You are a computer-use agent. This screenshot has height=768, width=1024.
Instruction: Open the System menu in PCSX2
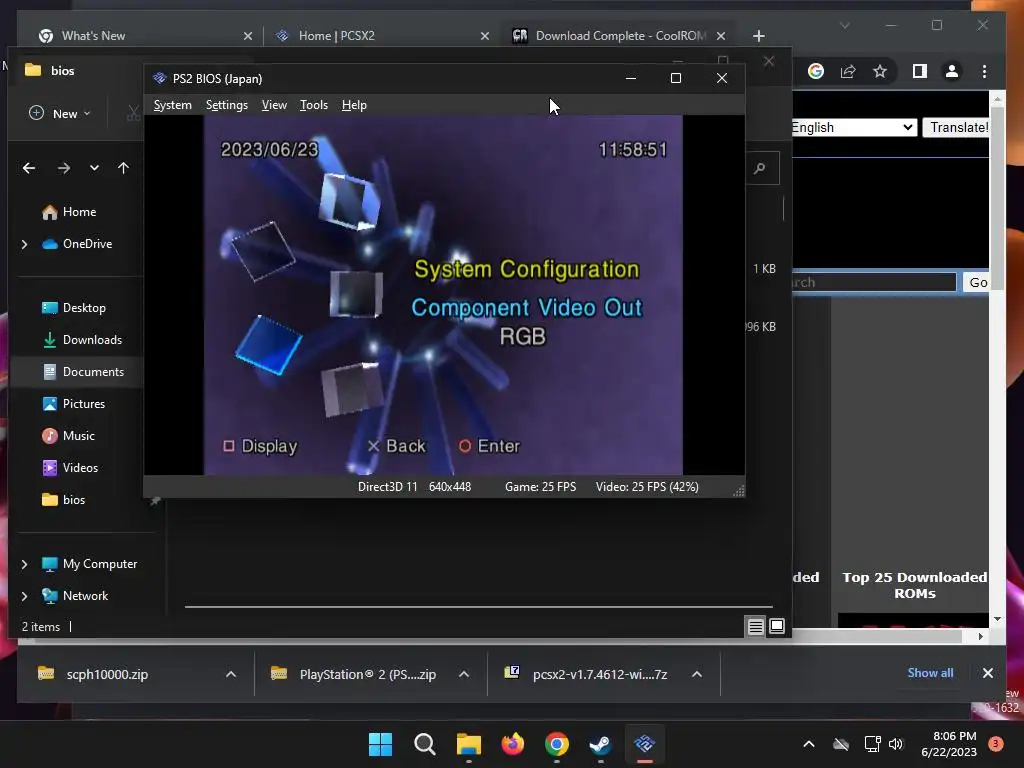click(x=172, y=104)
